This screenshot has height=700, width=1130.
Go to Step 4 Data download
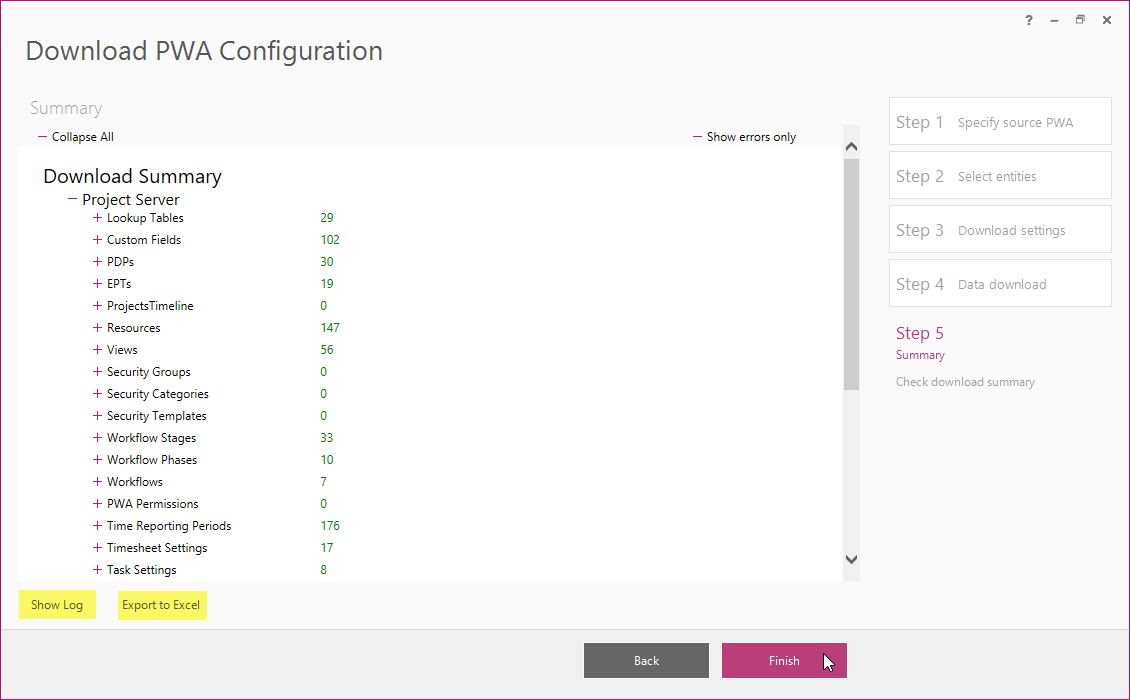pos(1000,283)
